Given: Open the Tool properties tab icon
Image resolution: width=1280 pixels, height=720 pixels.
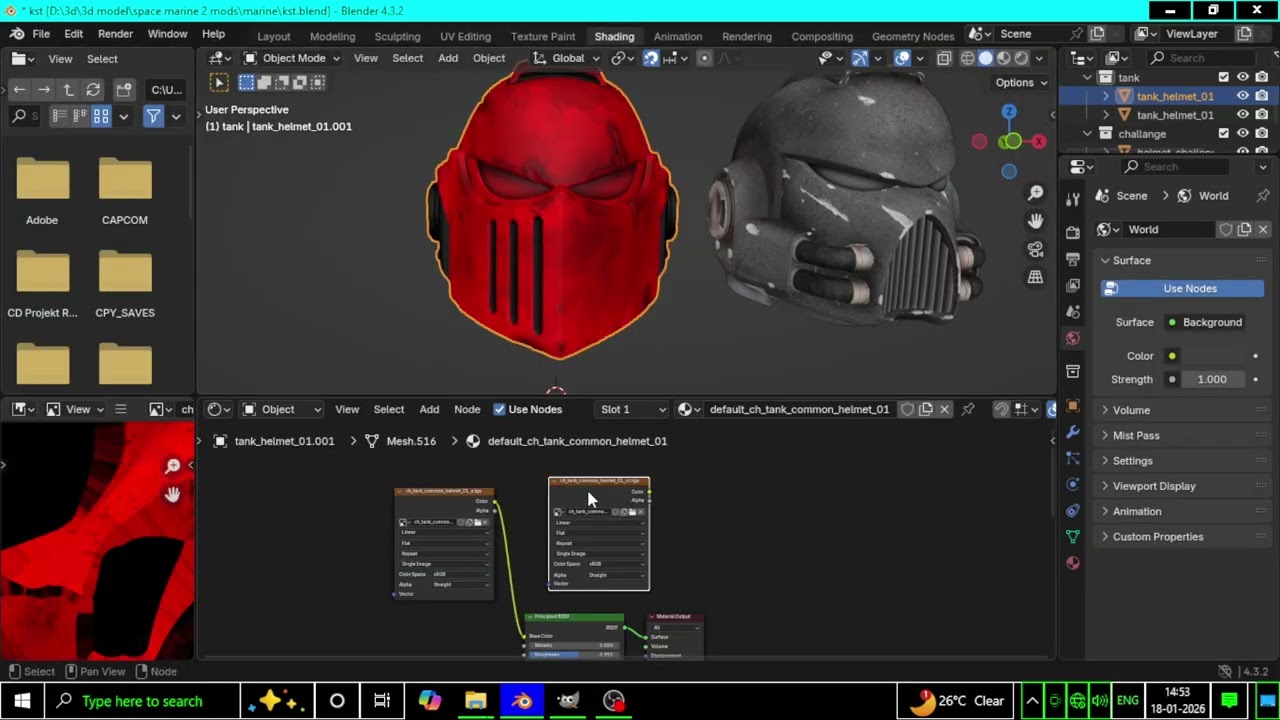Looking at the screenshot, I should coord(1073,198).
